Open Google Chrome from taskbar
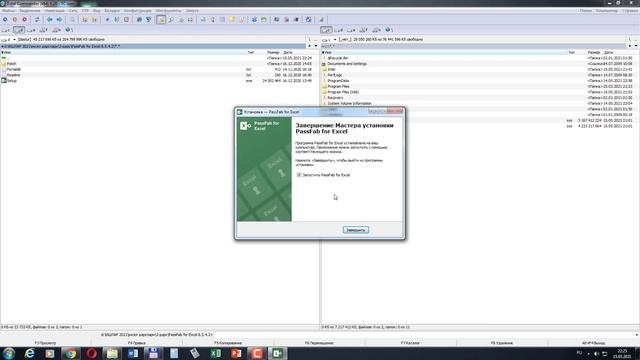Image resolution: width=640 pixels, height=360 pixels. tap(71, 353)
